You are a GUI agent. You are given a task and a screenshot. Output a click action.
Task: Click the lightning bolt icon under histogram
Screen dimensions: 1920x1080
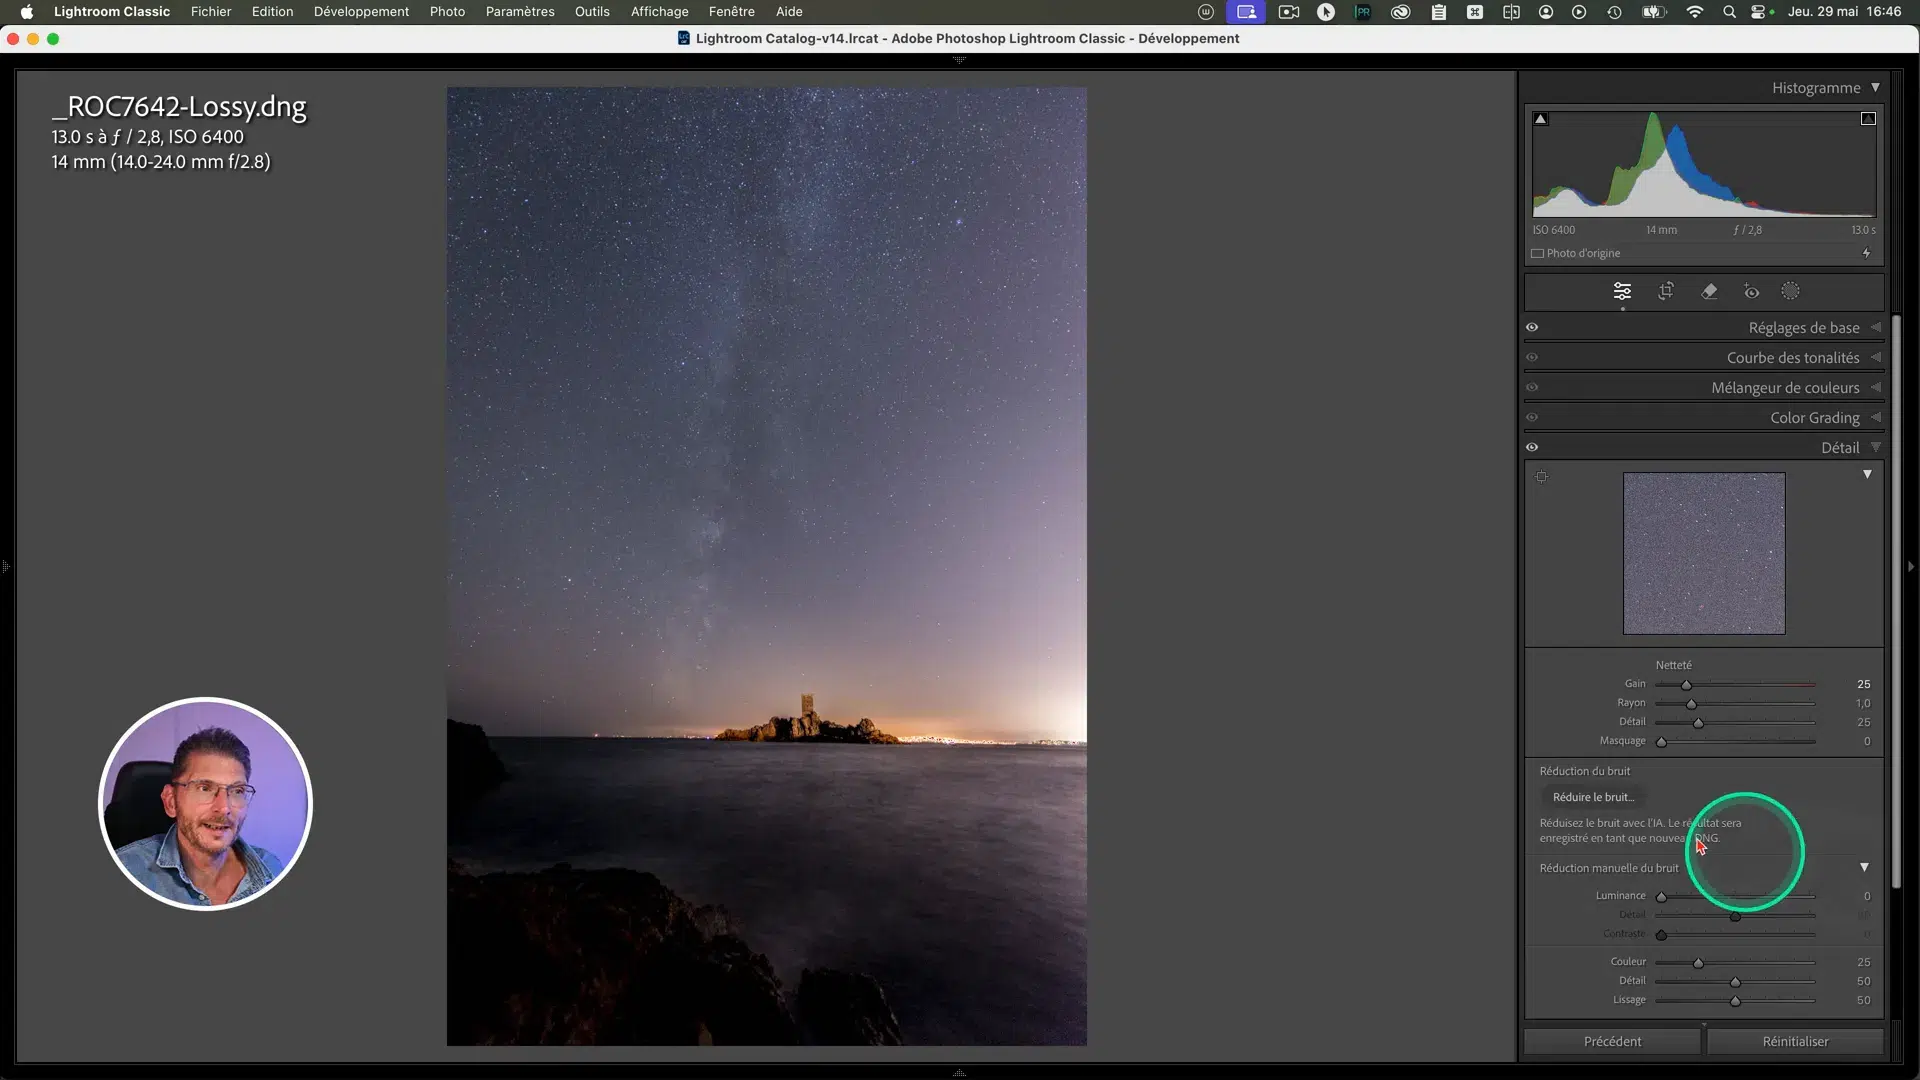[1866, 253]
